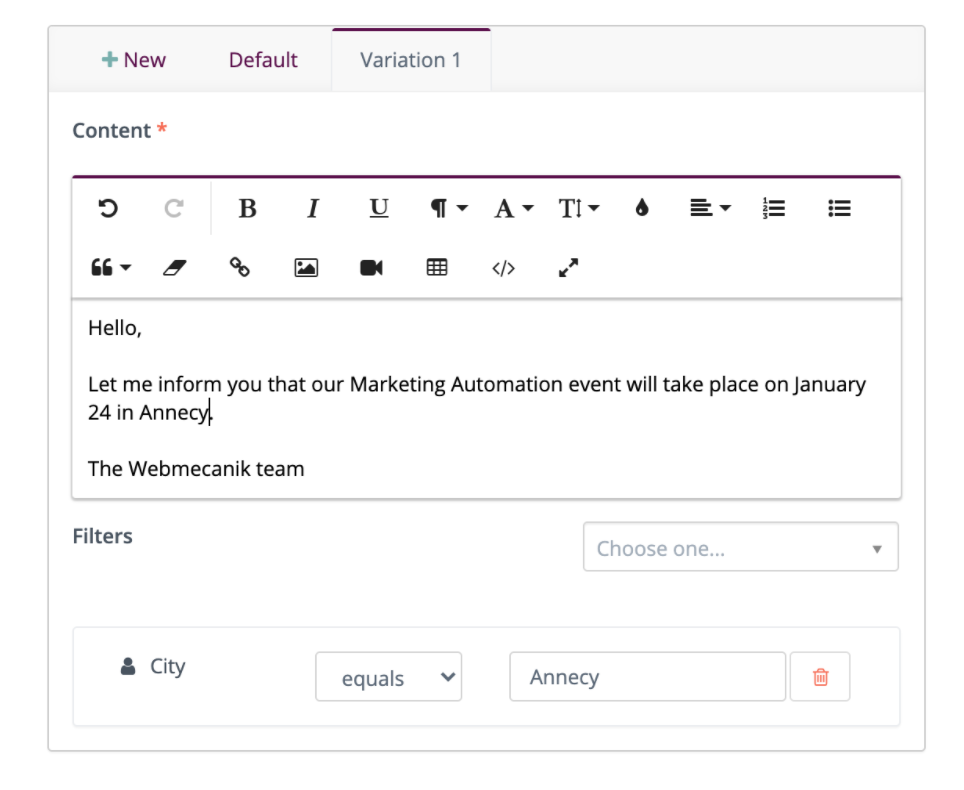Image resolution: width=964 pixels, height=790 pixels.
Task: Insert a hyperlink
Action: point(239,267)
